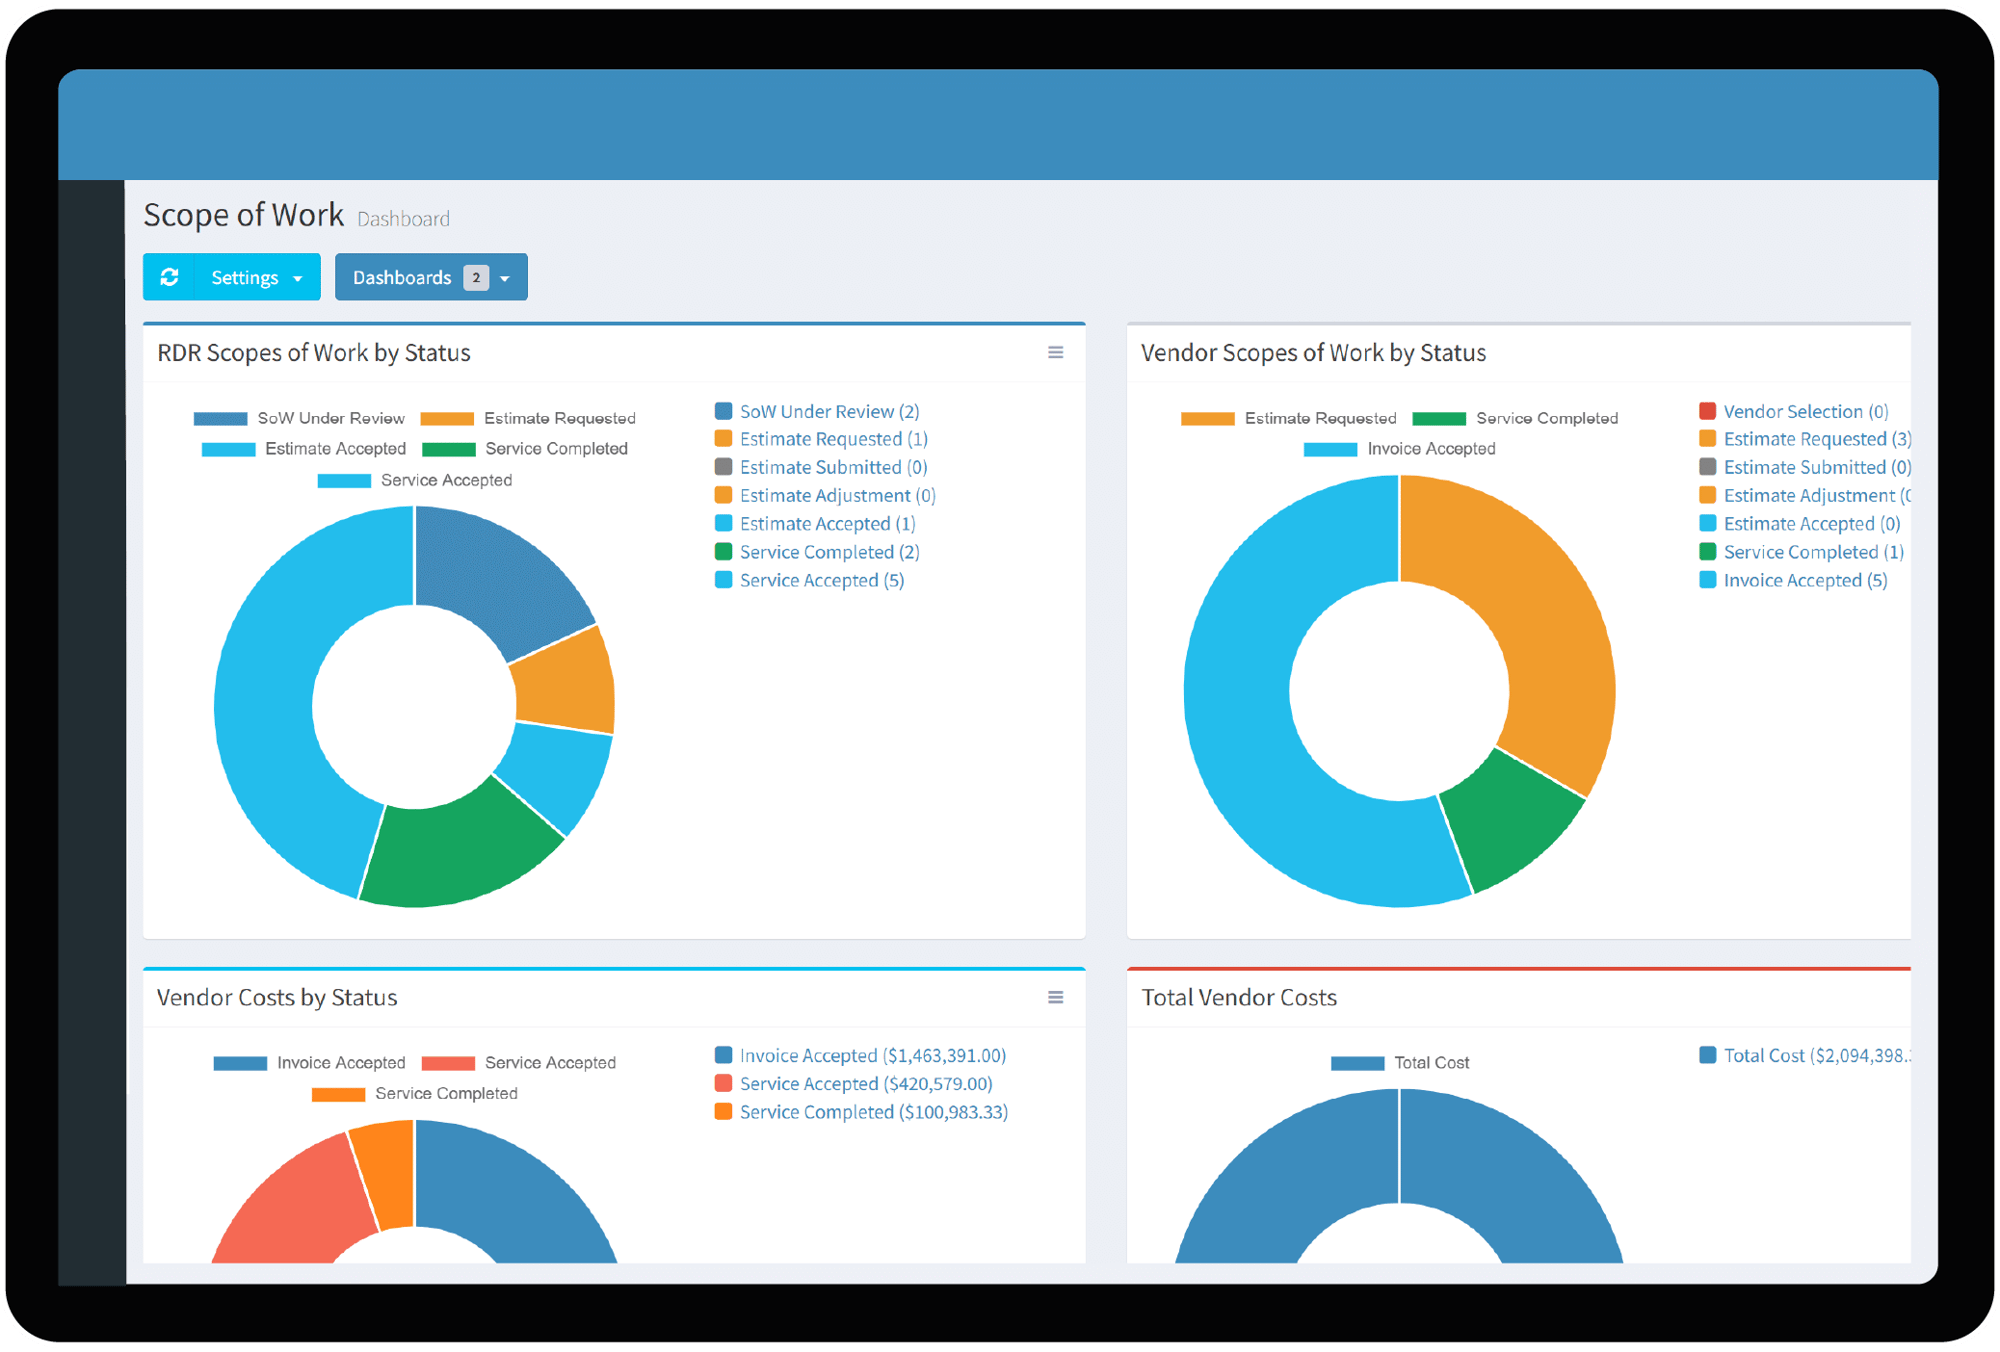
Task: Toggle Estimate Requested in RDR chart legend
Action: 528,418
